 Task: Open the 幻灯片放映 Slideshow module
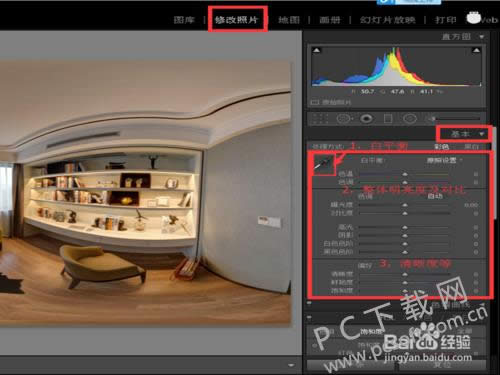(x=387, y=20)
